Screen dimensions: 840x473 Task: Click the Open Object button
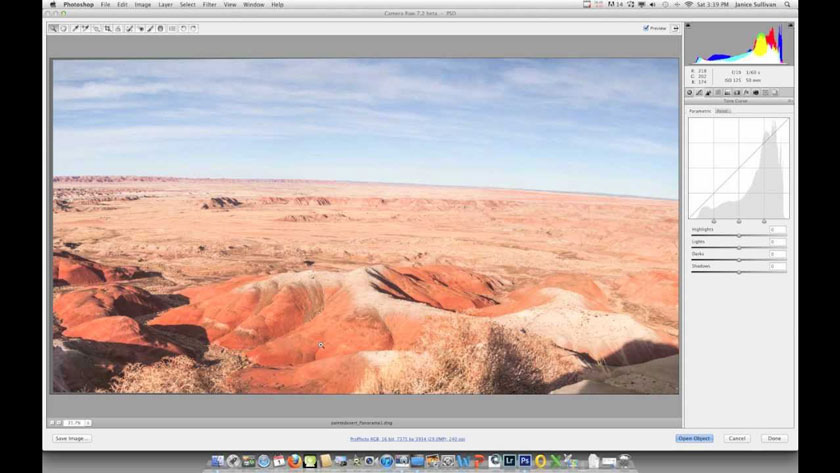[694, 438]
